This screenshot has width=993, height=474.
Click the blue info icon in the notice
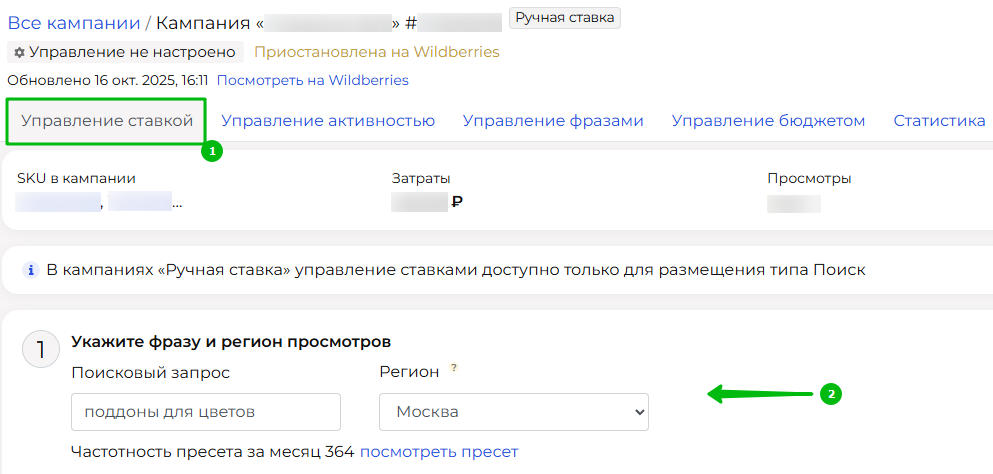pos(31,270)
